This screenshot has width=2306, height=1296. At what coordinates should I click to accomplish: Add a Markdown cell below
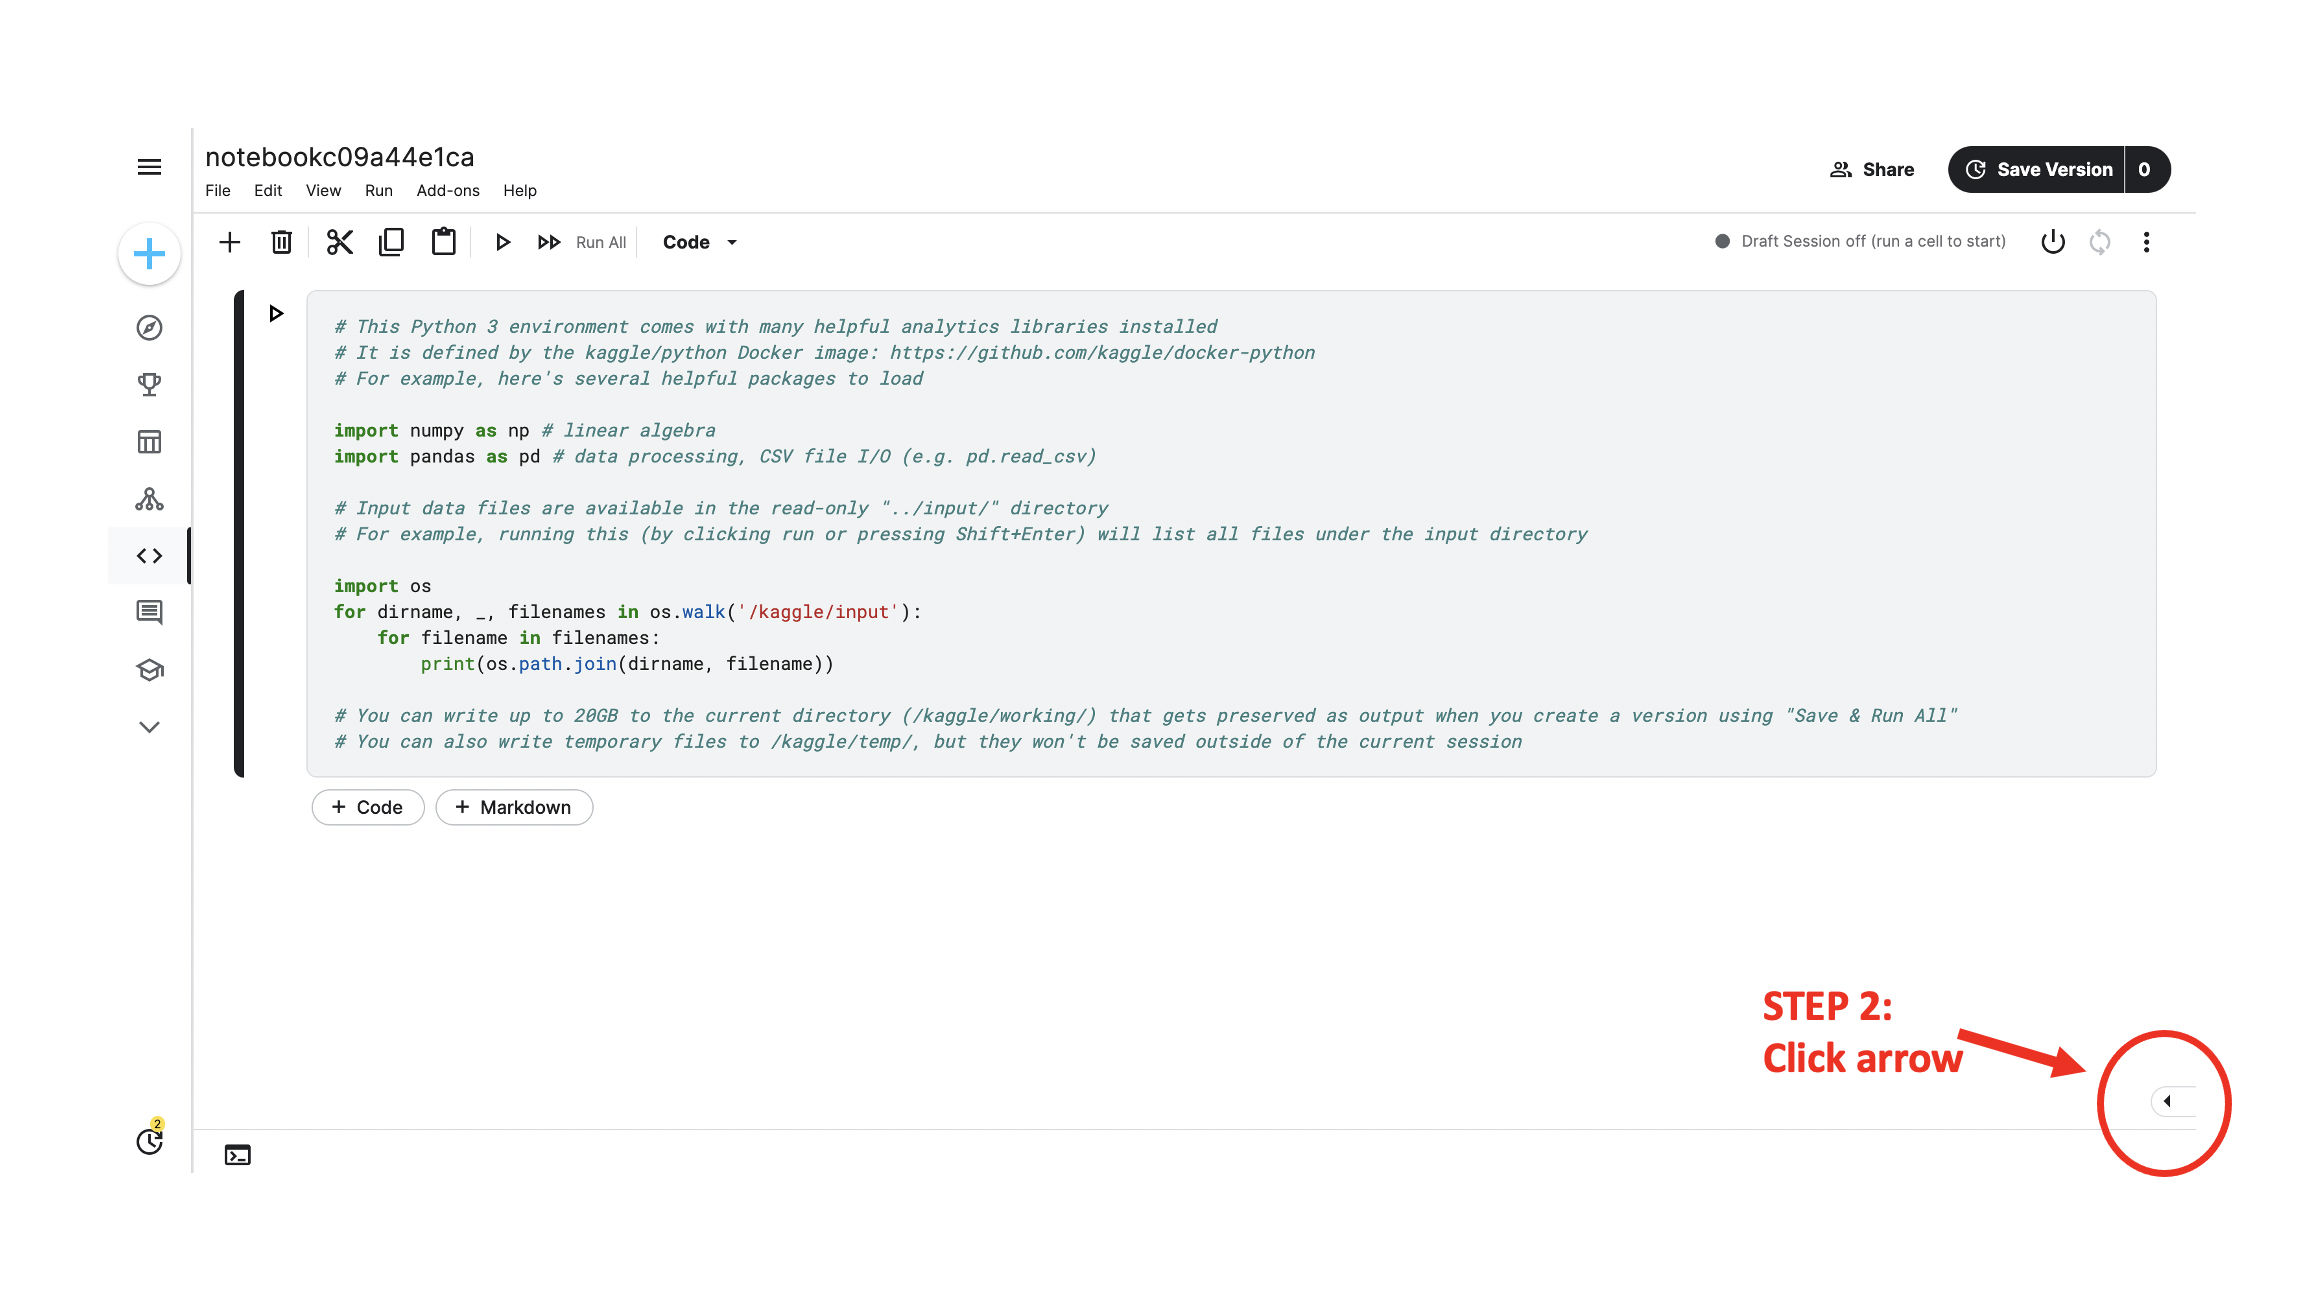pos(514,807)
